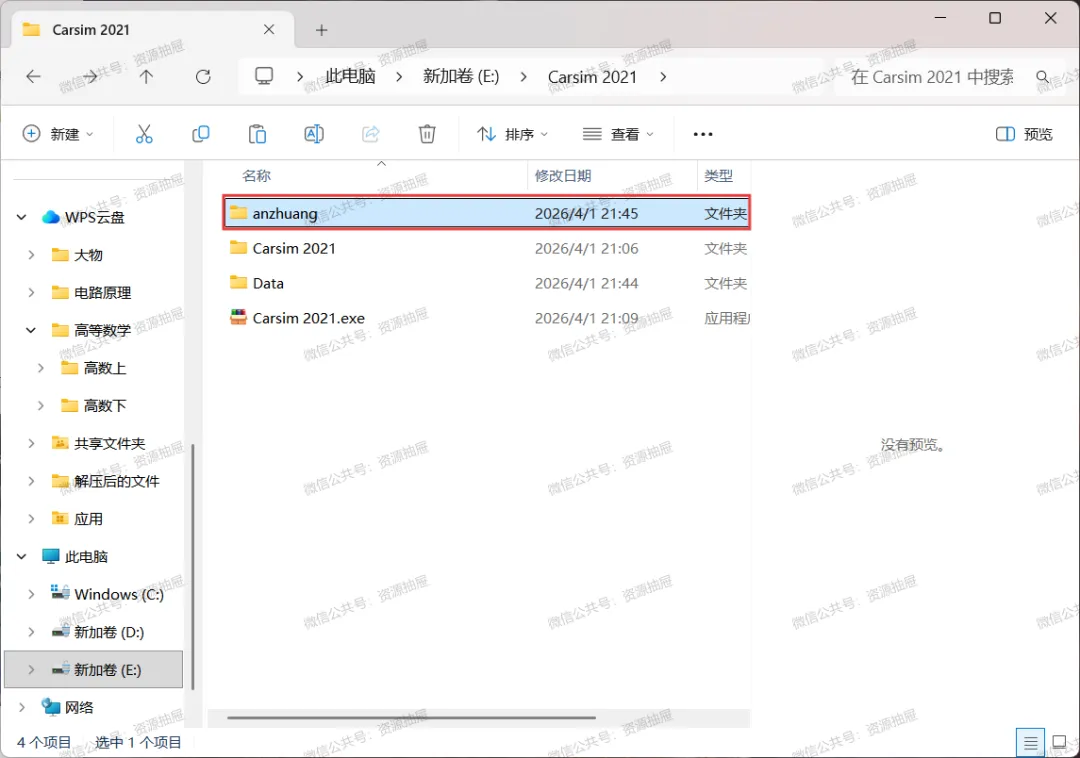Image resolution: width=1080 pixels, height=758 pixels.
Task: Click the Carsim 2021.exe application icon
Action: point(238,317)
